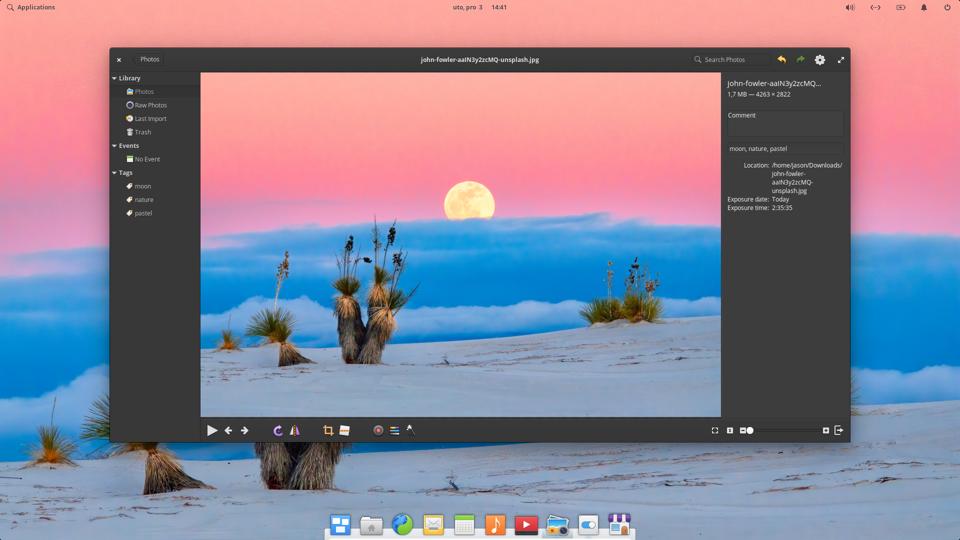Zoom photo to fit the window
The width and height of the screenshot is (960, 540).
pyautogui.click(x=715, y=430)
